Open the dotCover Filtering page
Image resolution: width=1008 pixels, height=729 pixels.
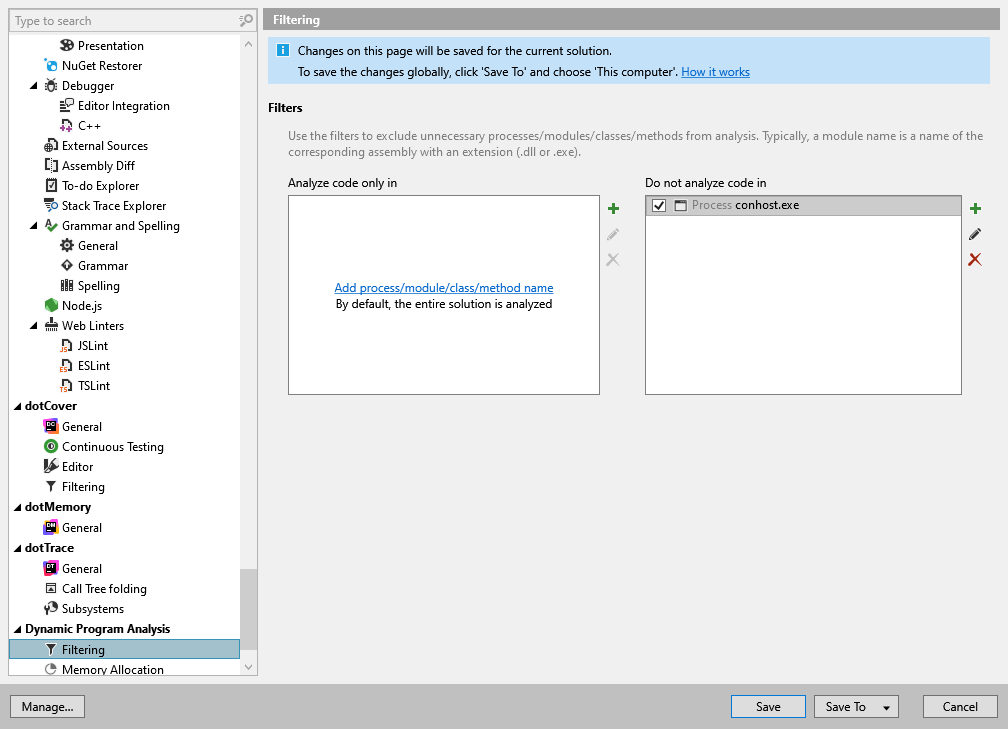pos(83,487)
